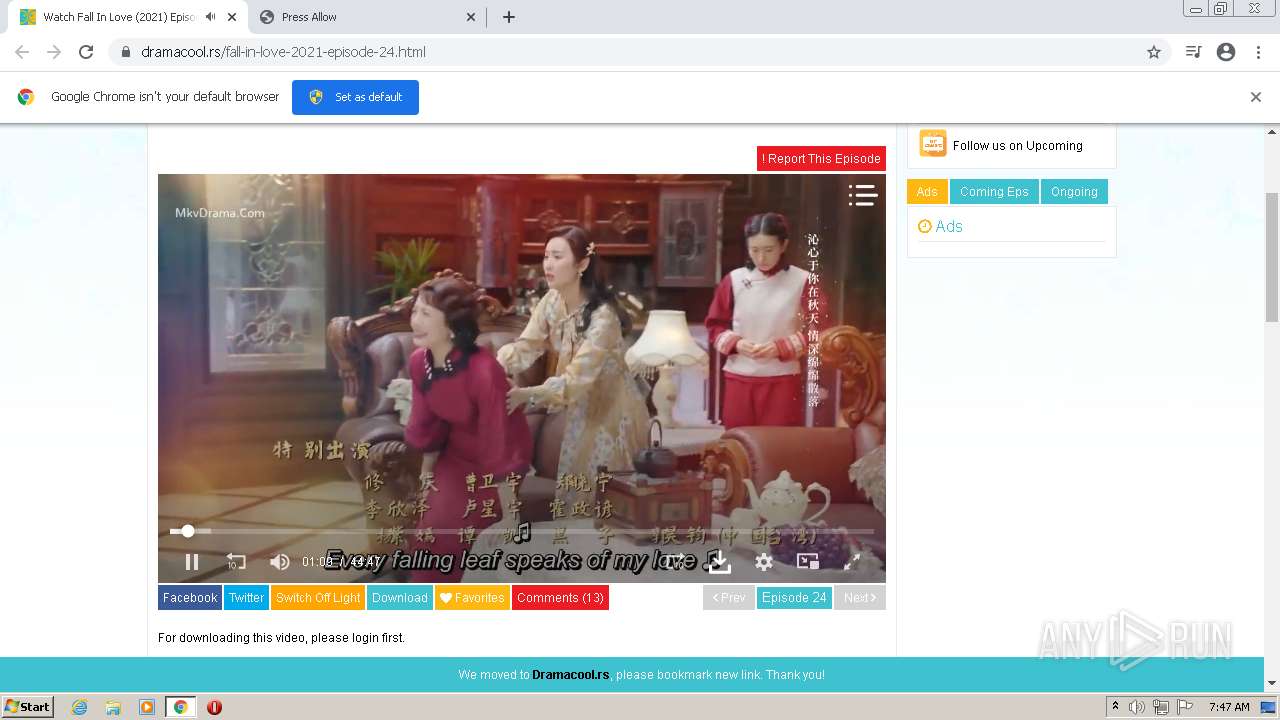Share episode on Facebook
Viewport: 1280px width, 720px height.
[x=190, y=598]
